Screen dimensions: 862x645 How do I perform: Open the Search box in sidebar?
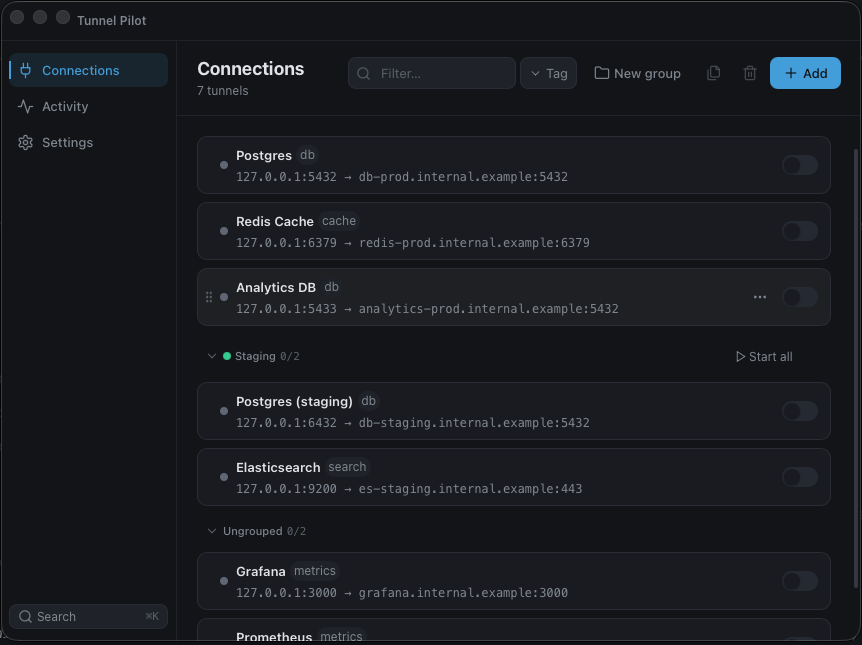[x=89, y=616]
